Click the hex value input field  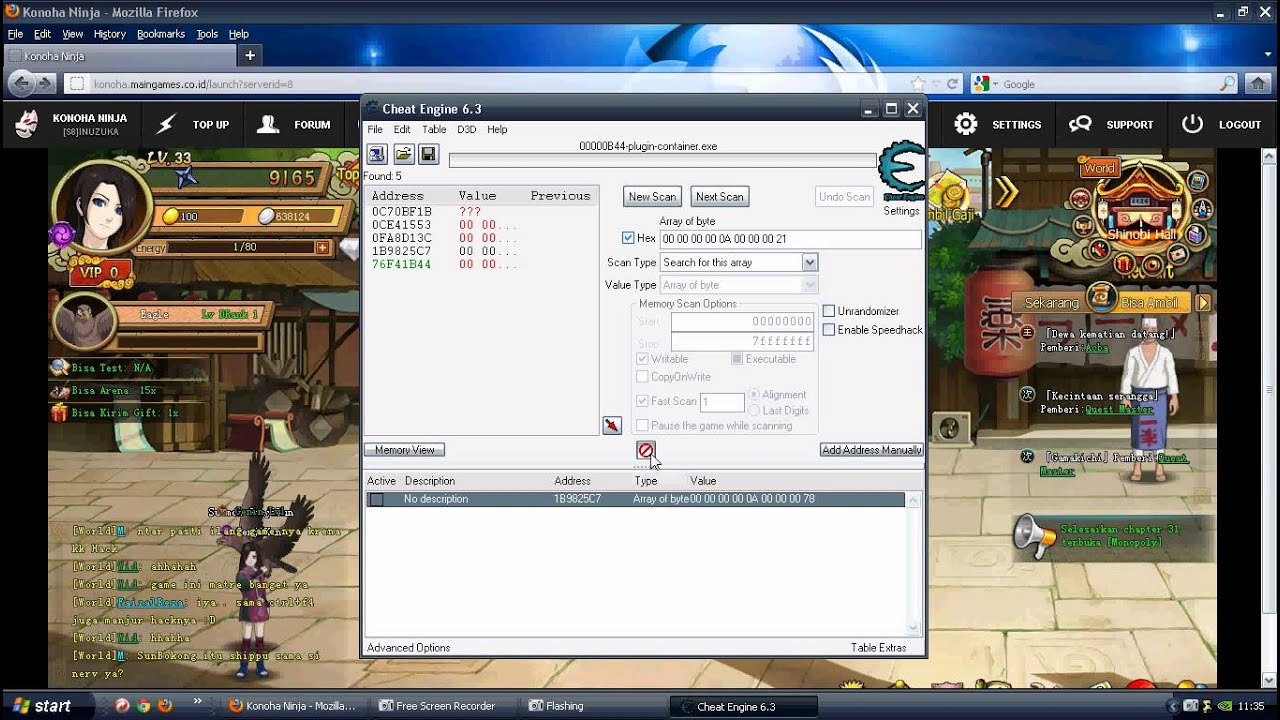790,239
